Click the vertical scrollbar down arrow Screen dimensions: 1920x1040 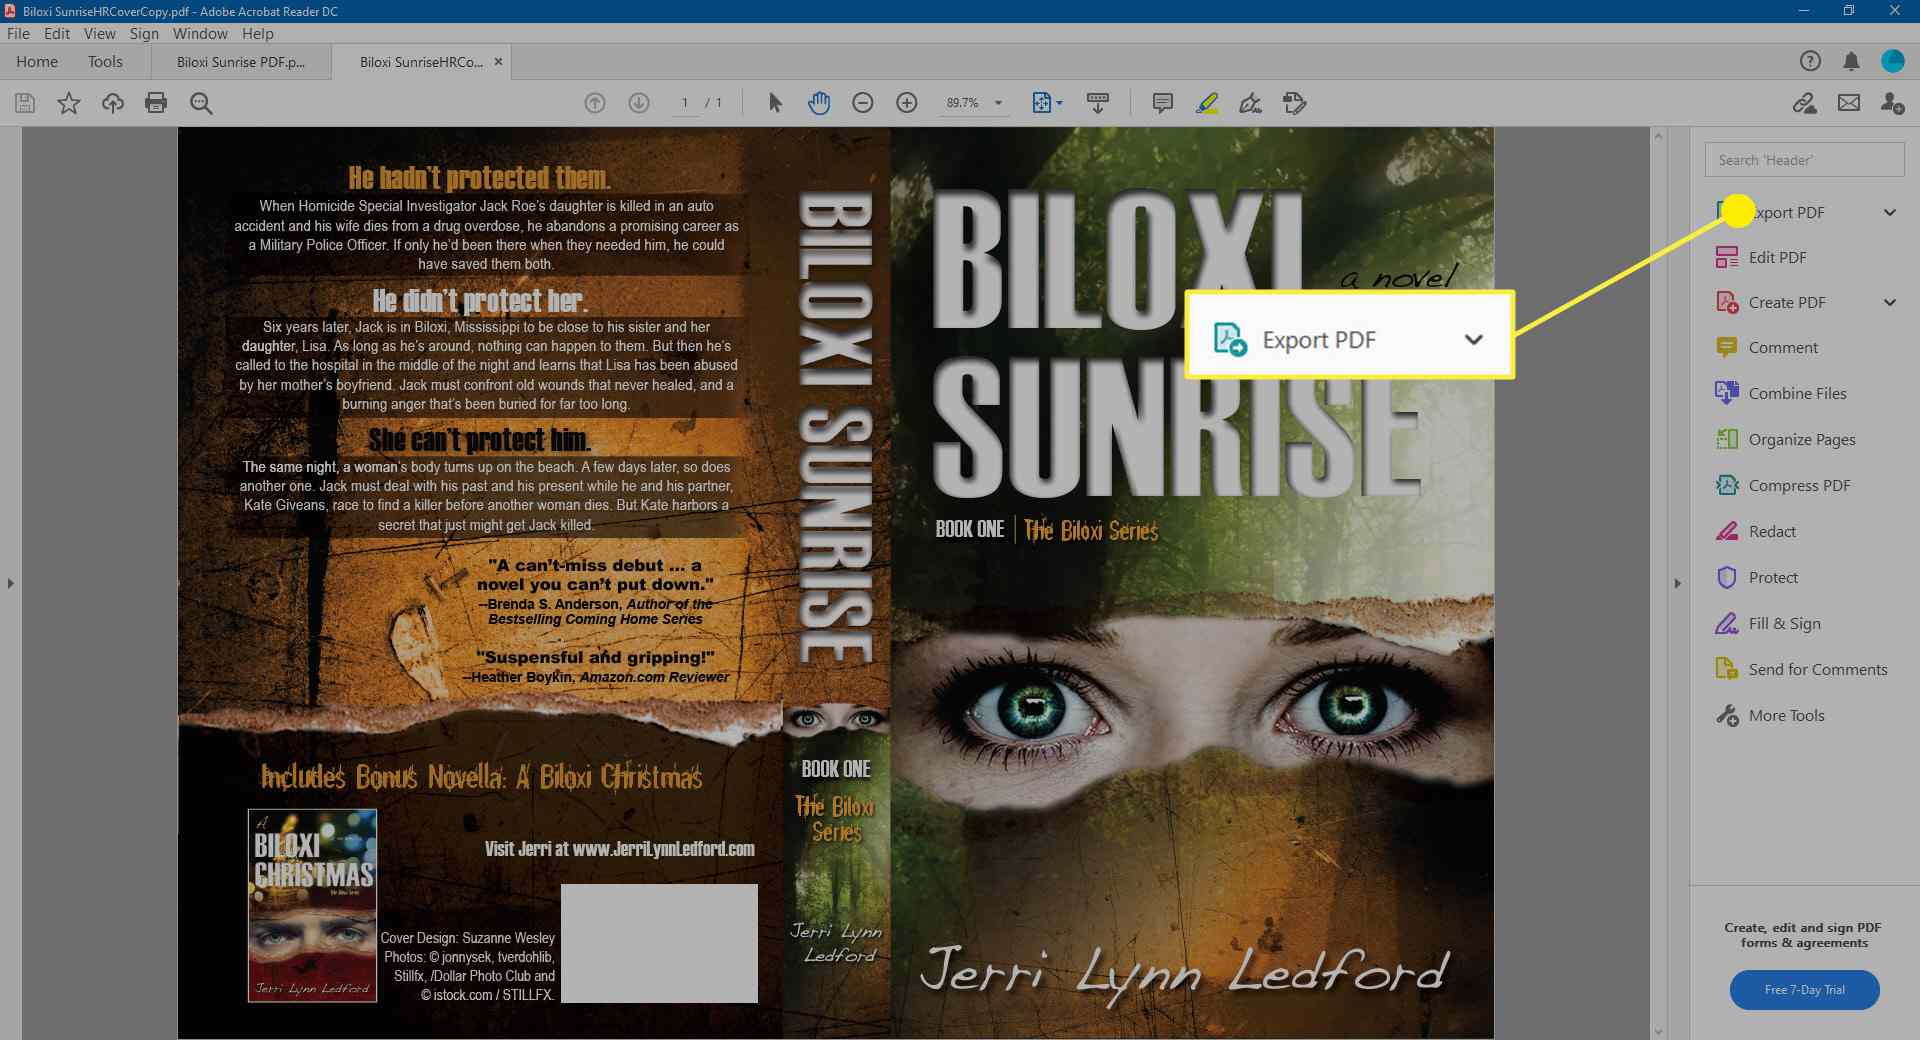click(x=1659, y=1031)
